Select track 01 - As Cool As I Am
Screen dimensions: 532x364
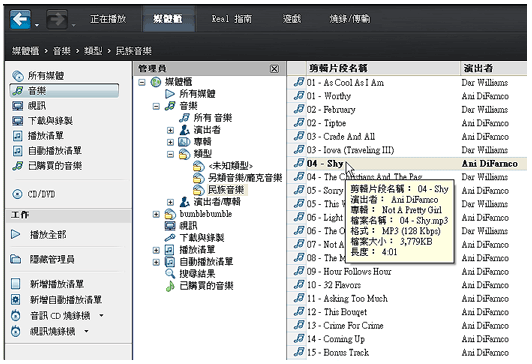tap(345, 83)
